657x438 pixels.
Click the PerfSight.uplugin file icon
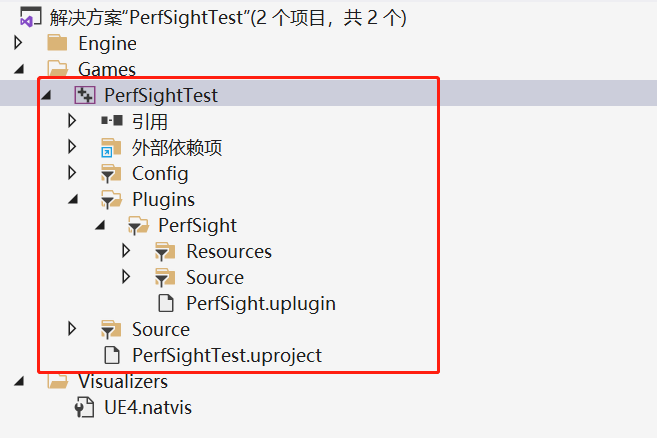[x=166, y=304]
